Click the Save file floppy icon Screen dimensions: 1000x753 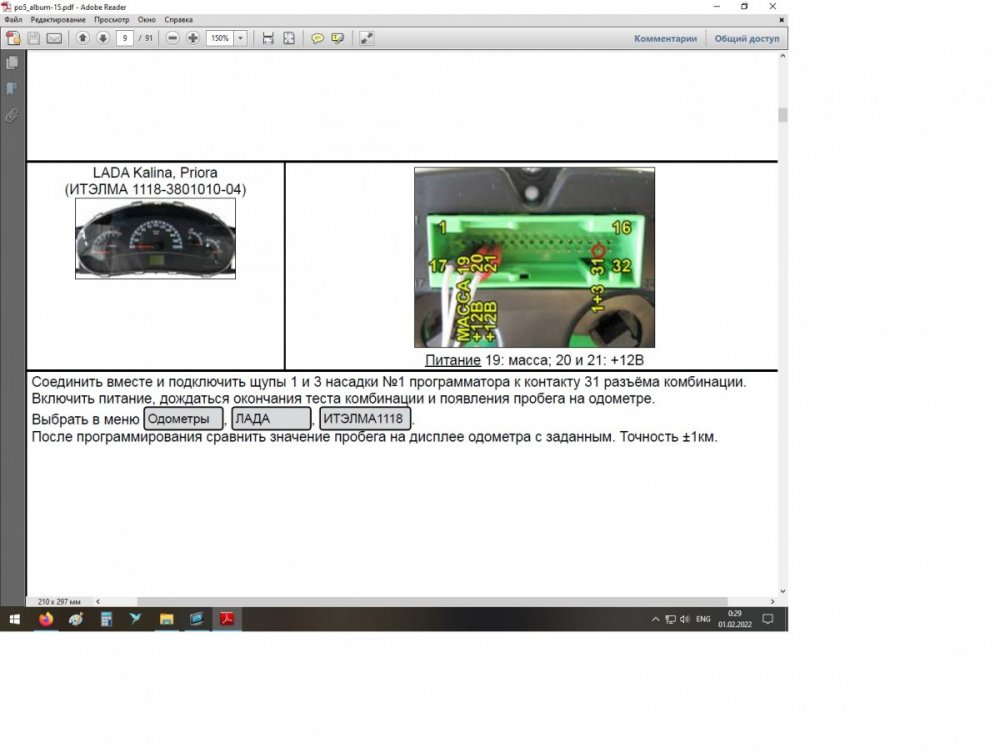tap(34, 38)
